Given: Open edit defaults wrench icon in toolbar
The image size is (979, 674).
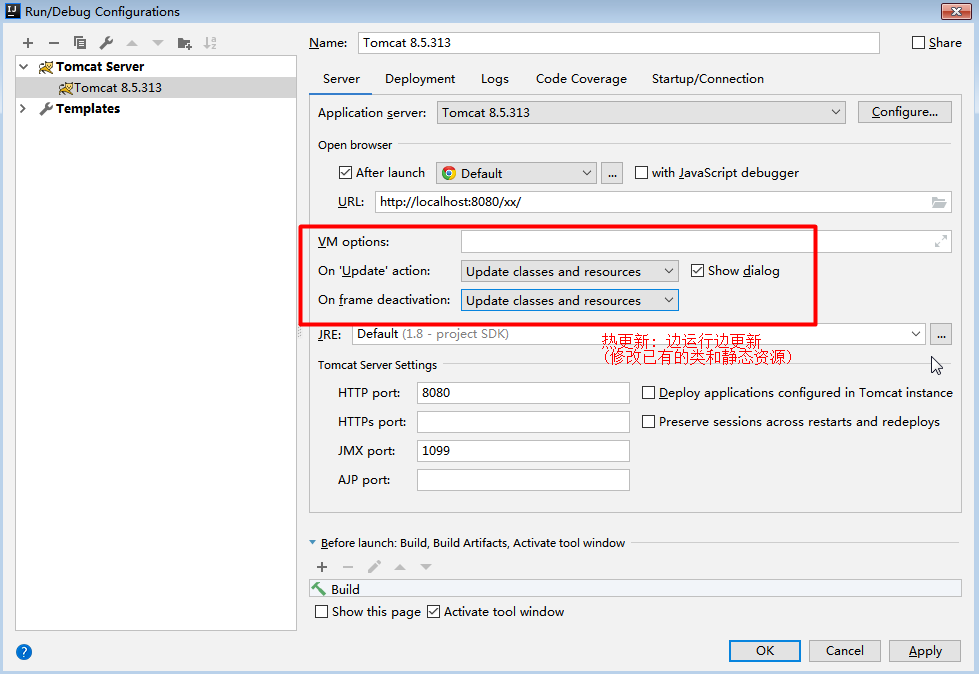Looking at the screenshot, I should pyautogui.click(x=106, y=43).
